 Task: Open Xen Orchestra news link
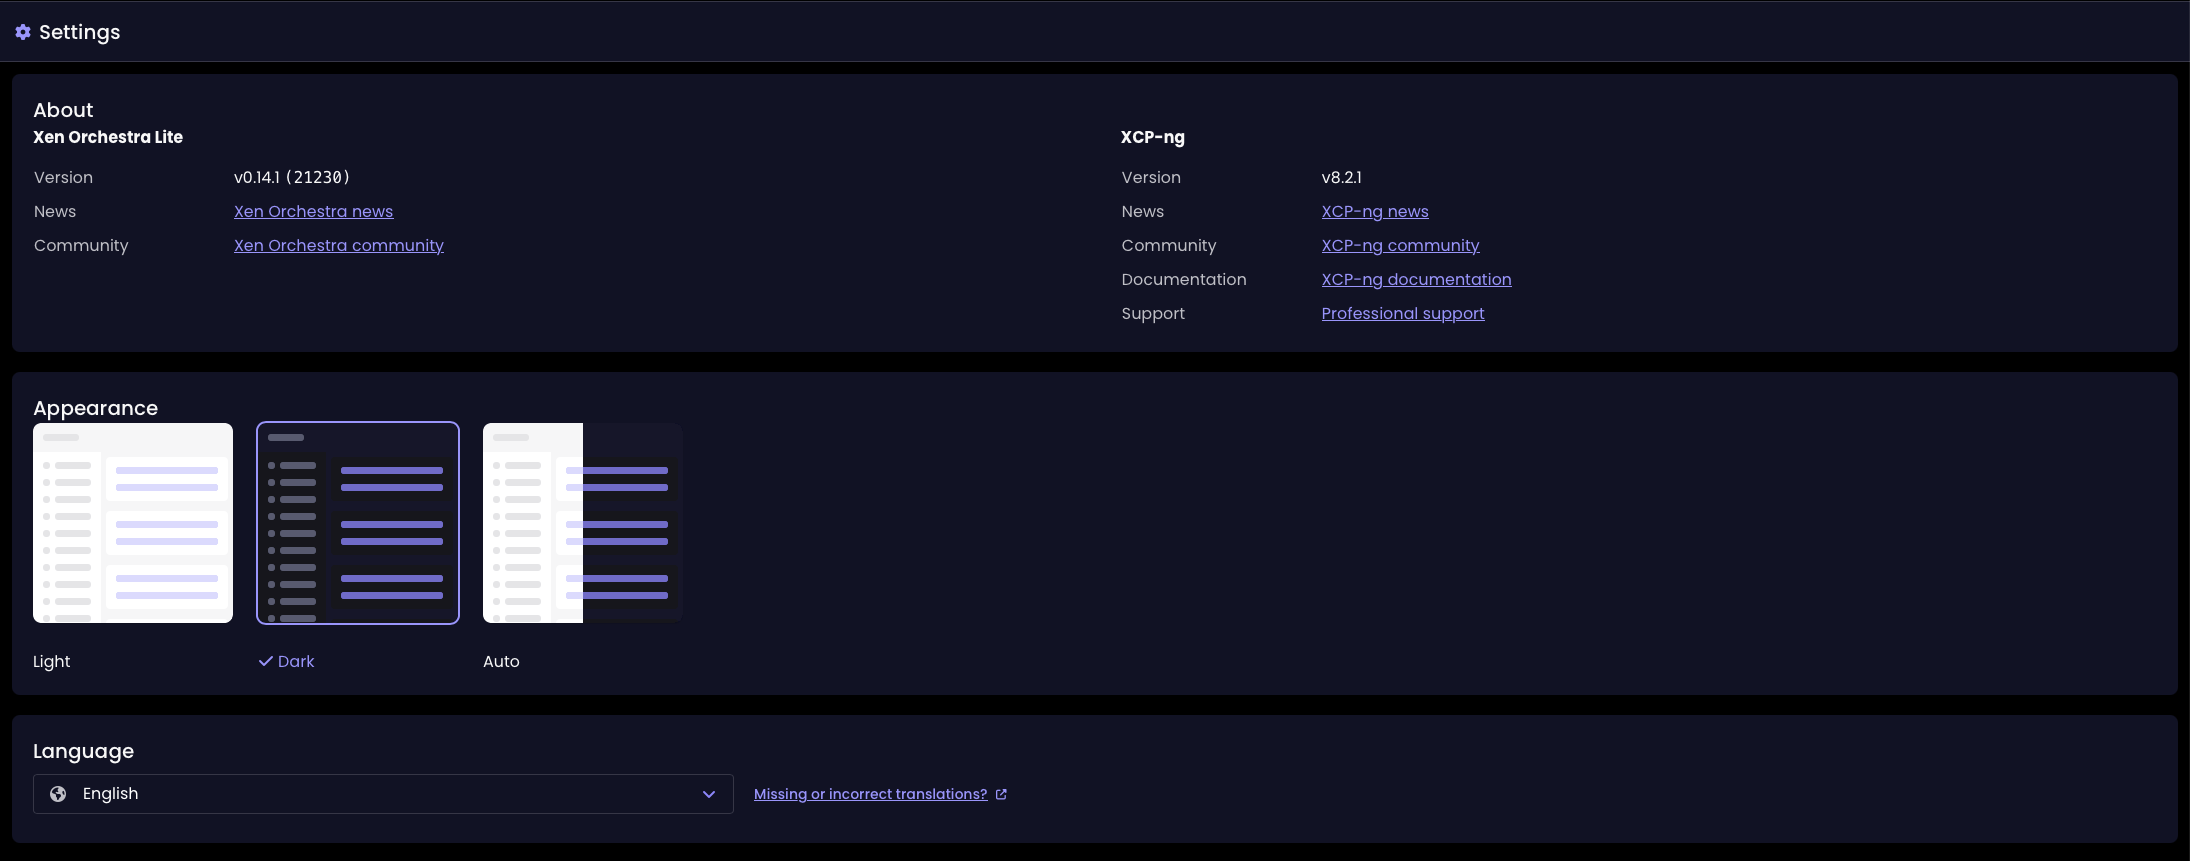[313, 211]
